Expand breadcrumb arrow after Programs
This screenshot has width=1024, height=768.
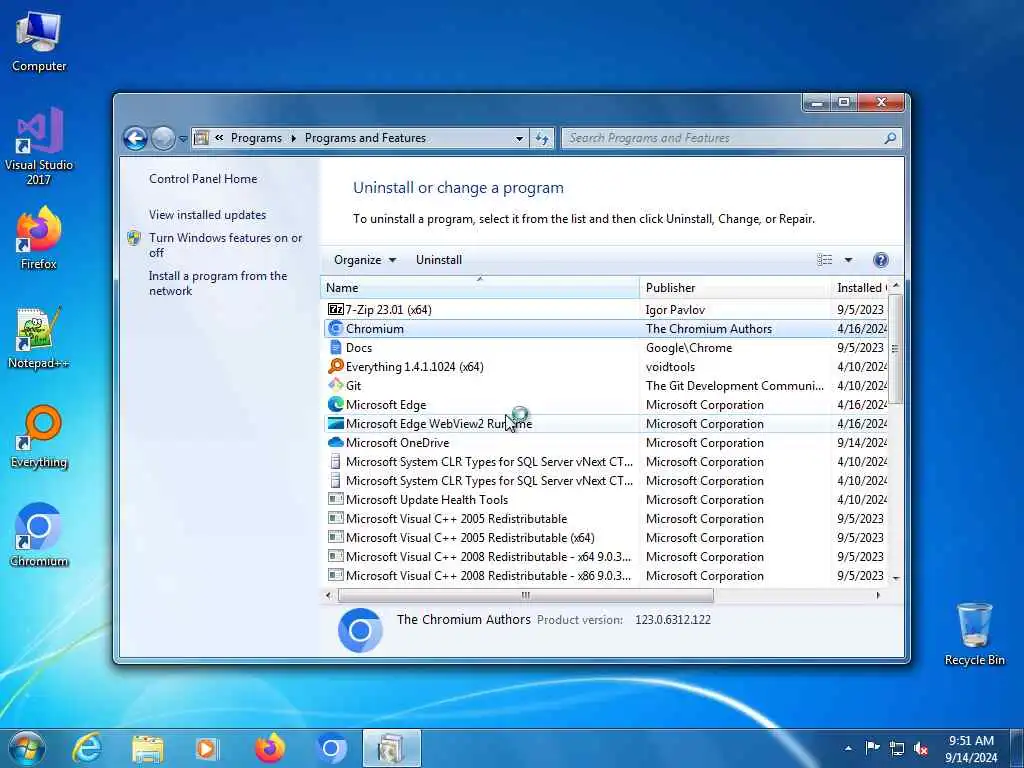pyautogui.click(x=293, y=138)
